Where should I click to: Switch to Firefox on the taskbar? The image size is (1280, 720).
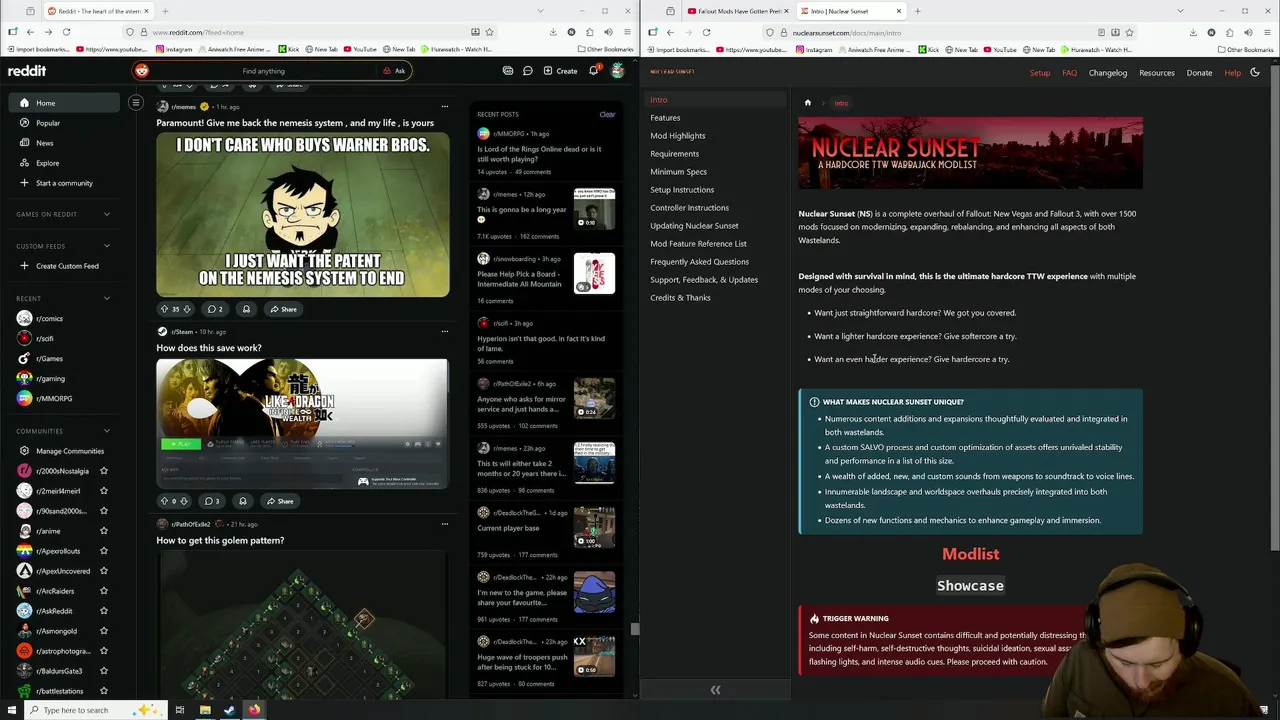(254, 710)
